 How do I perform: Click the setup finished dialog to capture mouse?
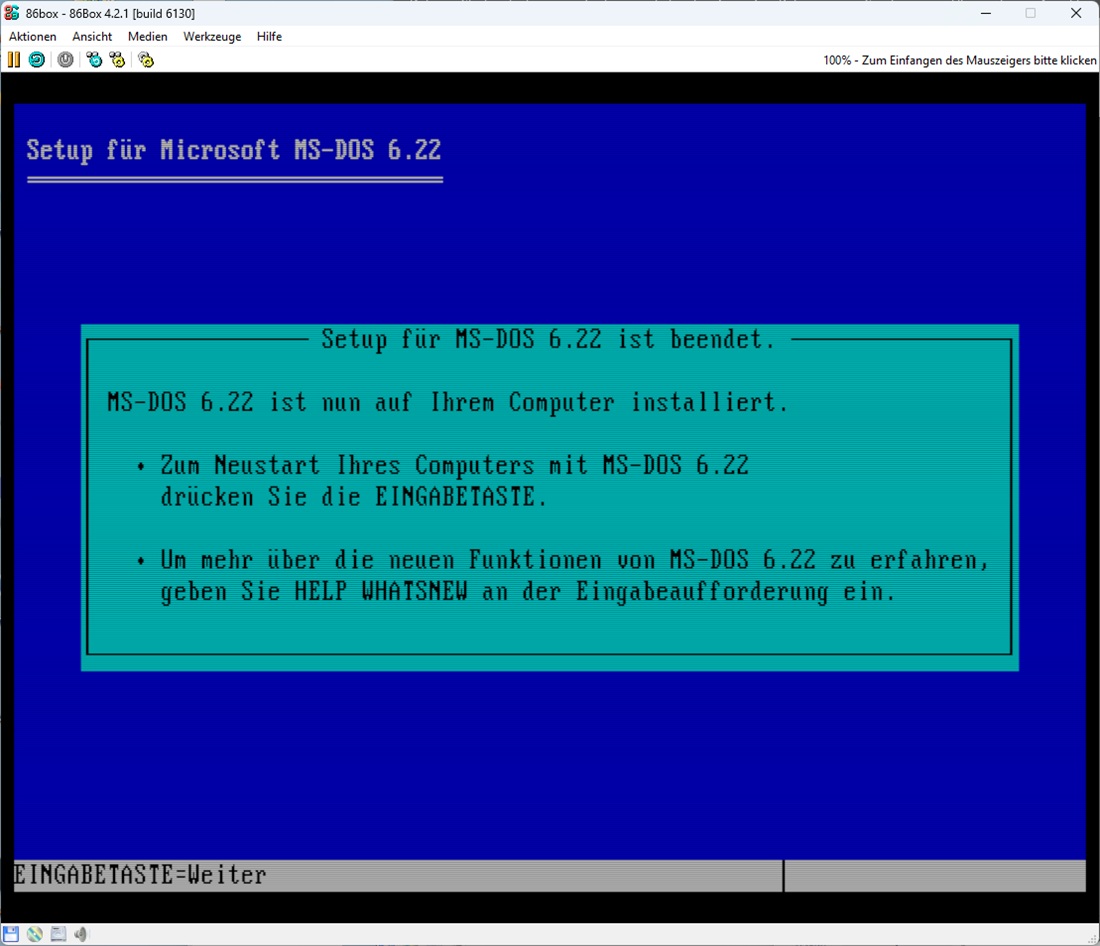click(549, 497)
